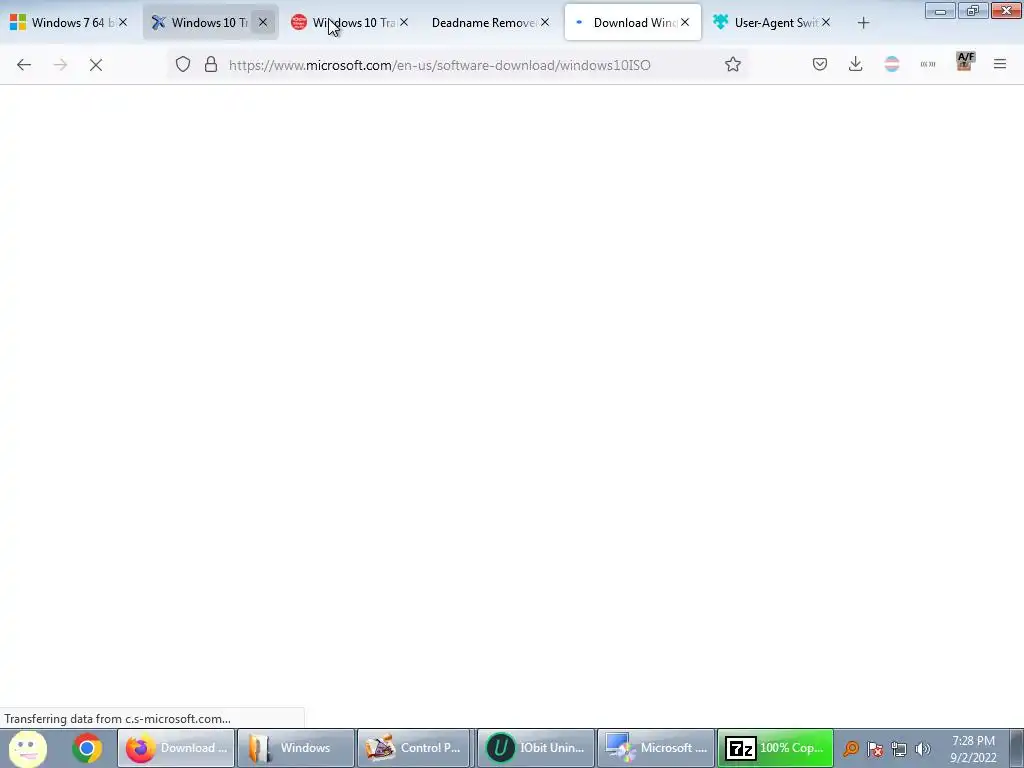Screen dimensions: 1024x768
Task: Close the Download Windows tab
Action: [x=685, y=22]
